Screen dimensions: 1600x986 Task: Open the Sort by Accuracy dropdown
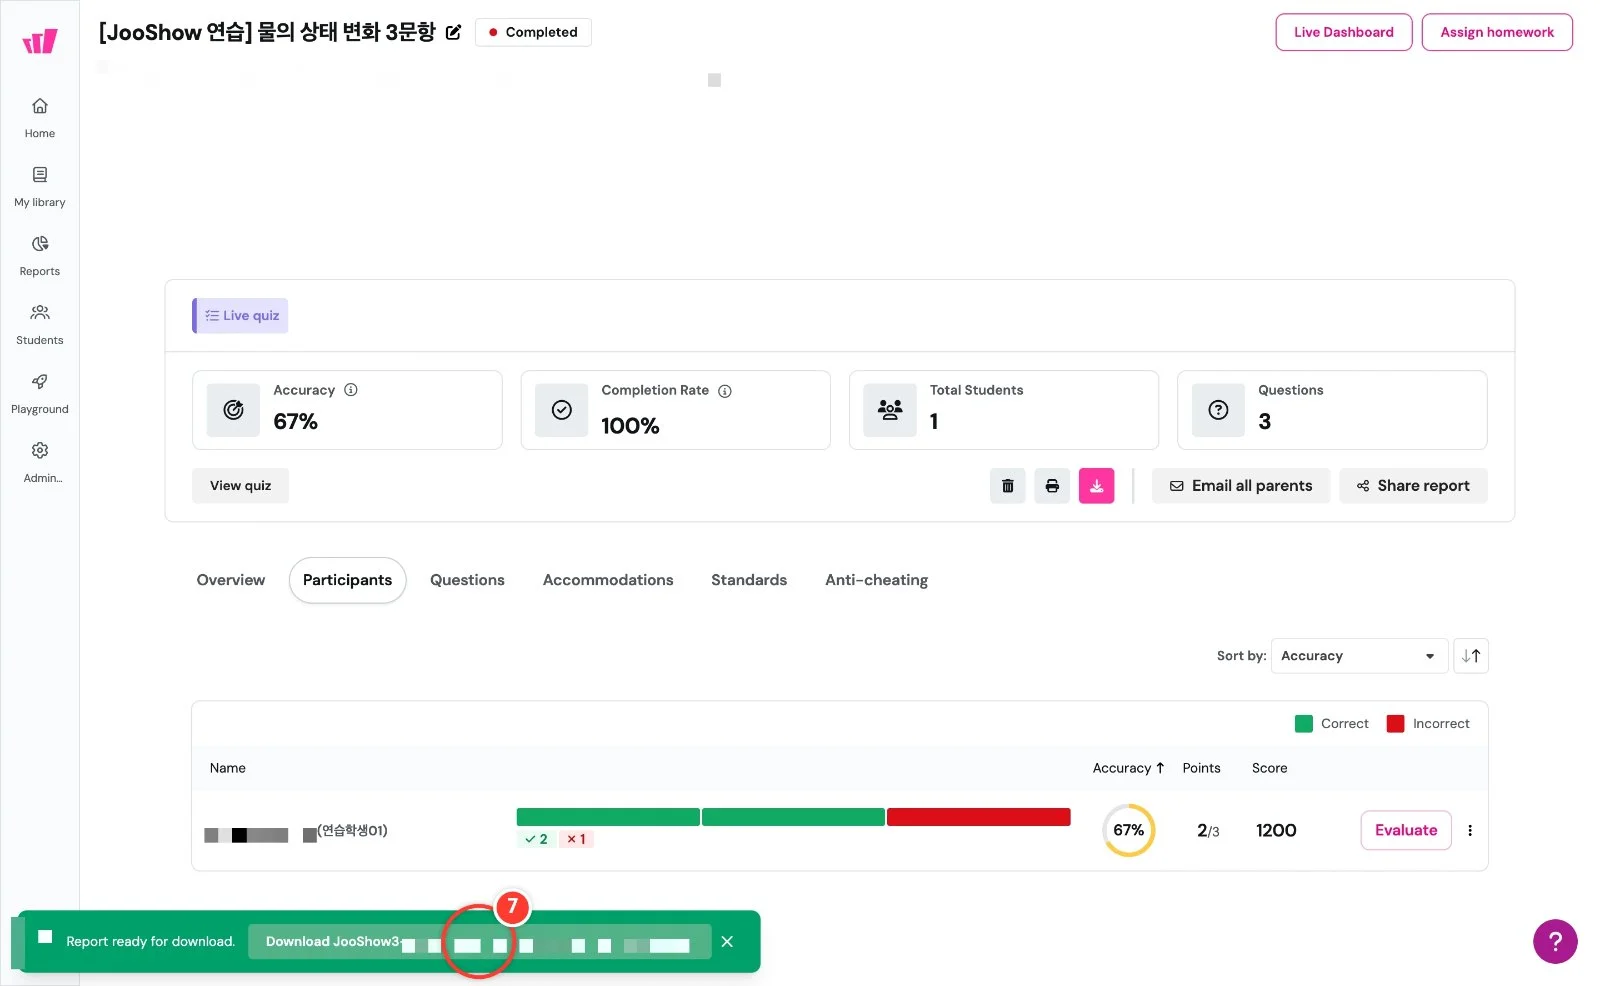1359,656
